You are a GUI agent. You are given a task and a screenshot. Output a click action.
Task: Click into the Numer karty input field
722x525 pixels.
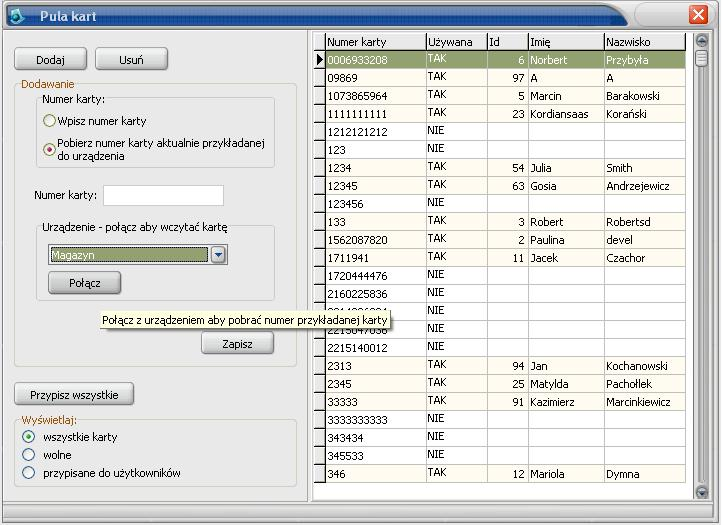click(x=163, y=195)
